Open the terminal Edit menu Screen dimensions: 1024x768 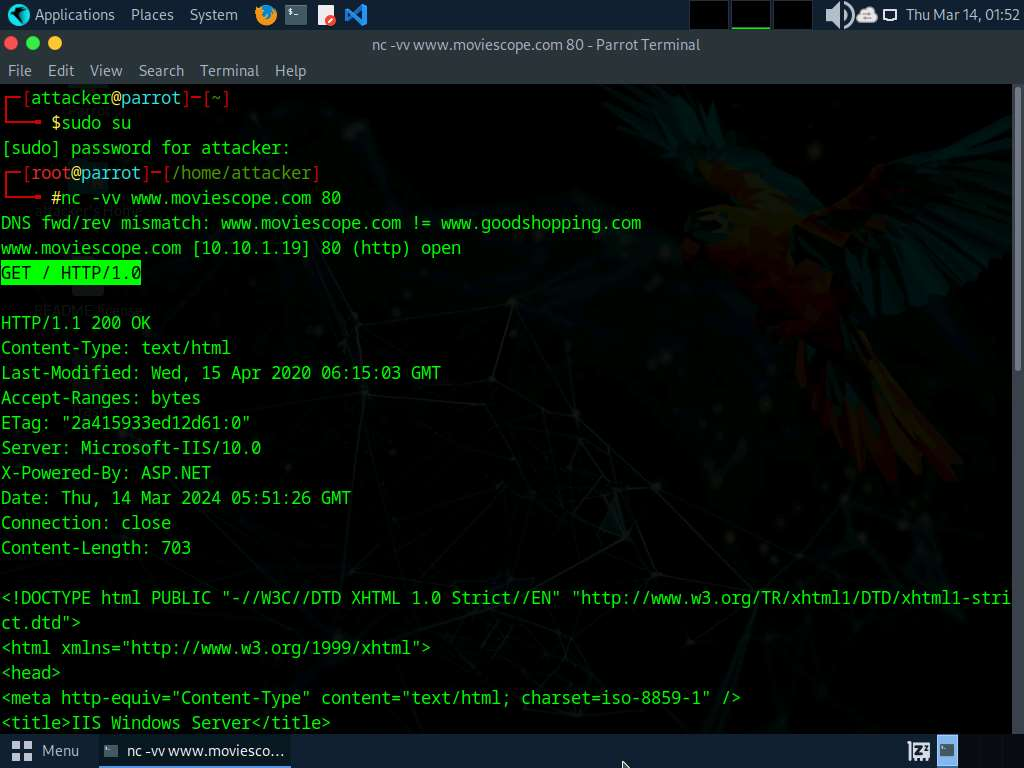[61, 71]
